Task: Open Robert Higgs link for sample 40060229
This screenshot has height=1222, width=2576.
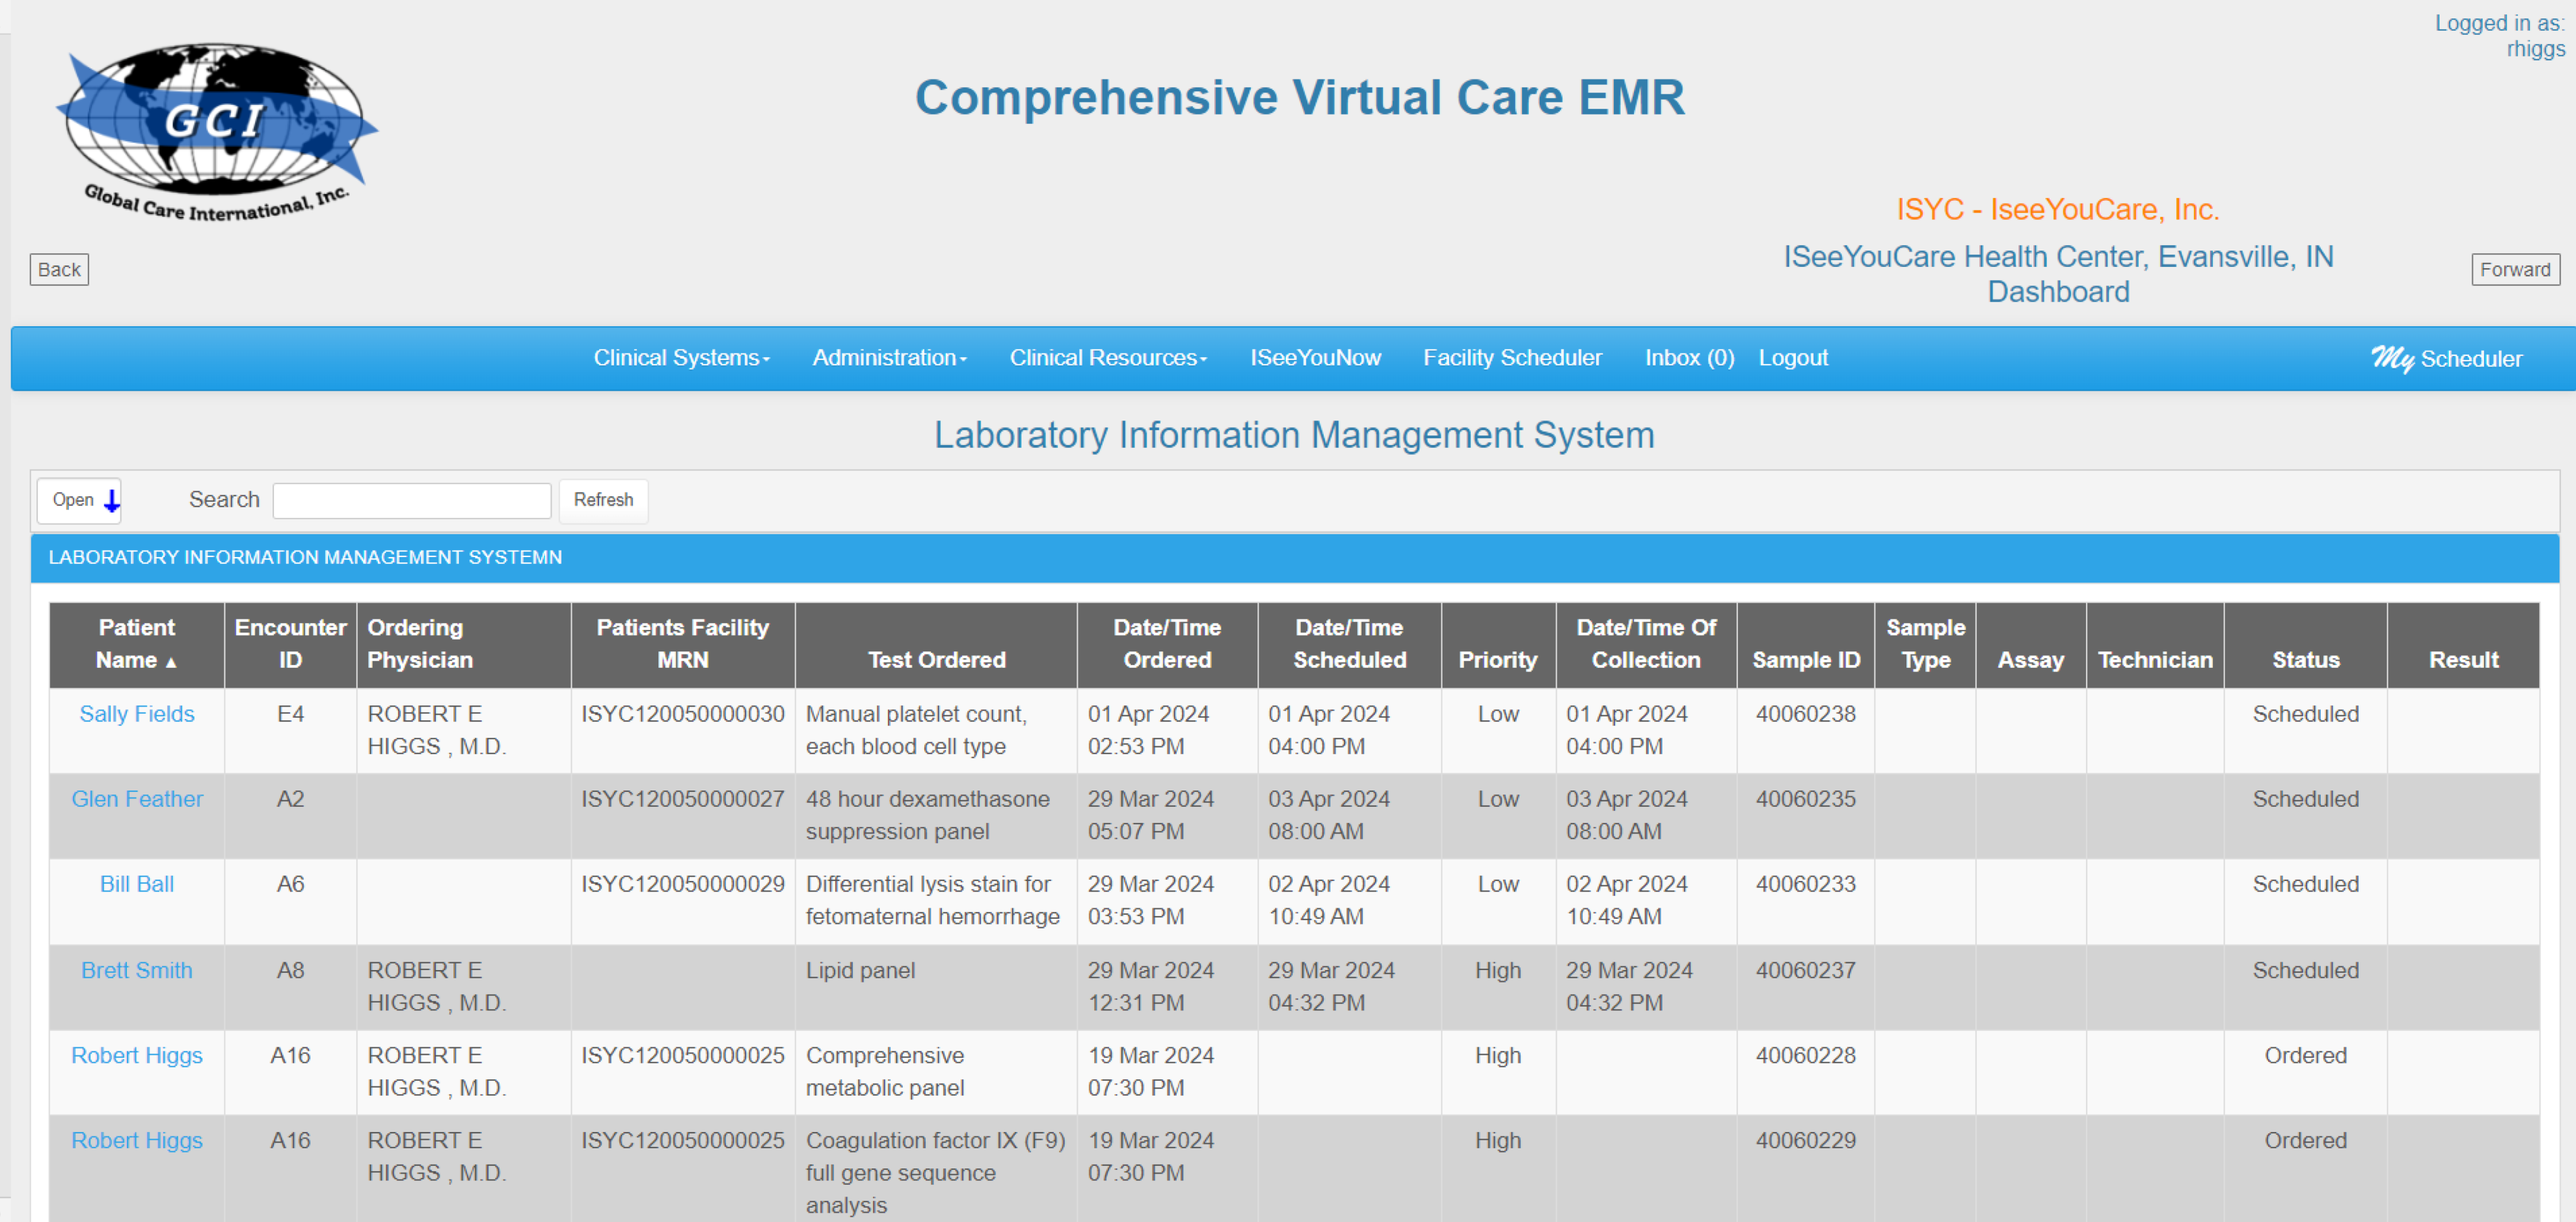Action: click(x=137, y=1140)
